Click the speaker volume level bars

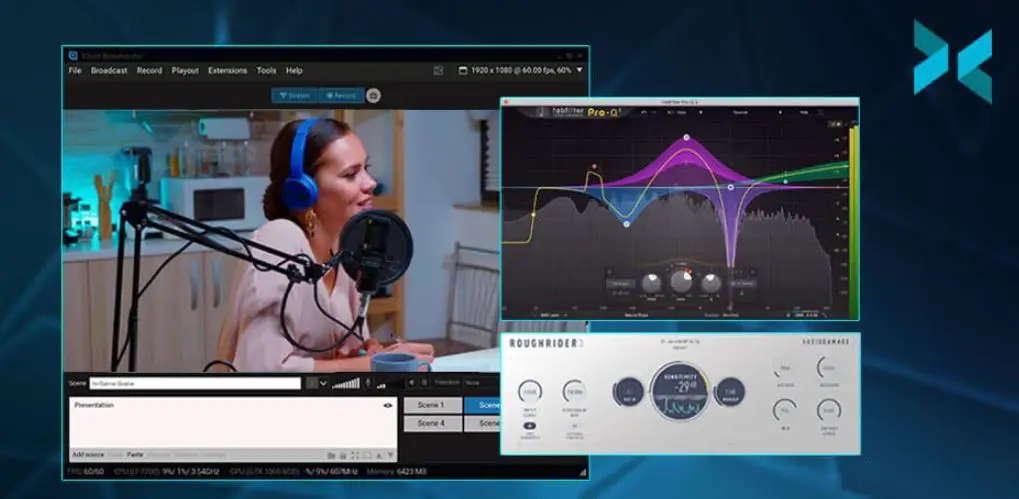(x=346, y=383)
